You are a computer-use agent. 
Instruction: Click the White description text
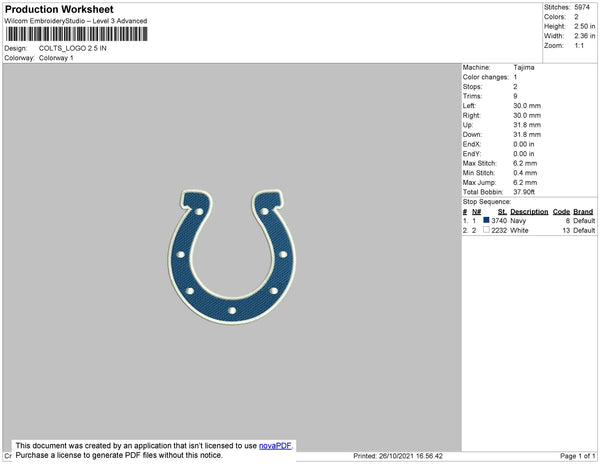point(519,230)
